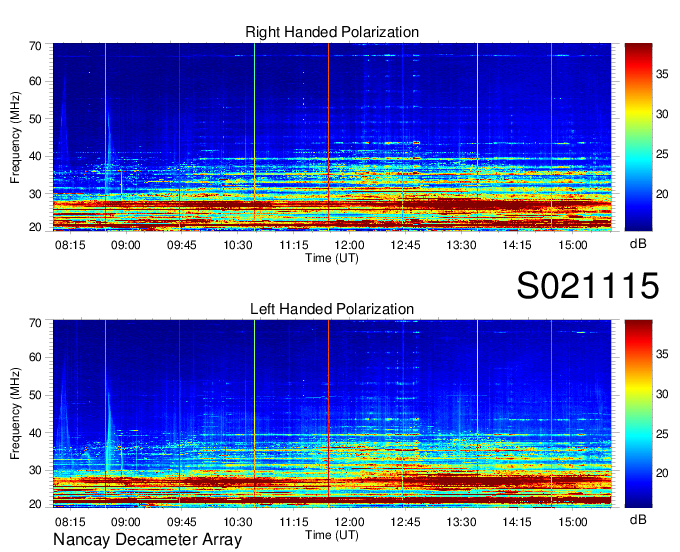Click "12:45" tick under Right Handed plot

[x=405, y=245]
